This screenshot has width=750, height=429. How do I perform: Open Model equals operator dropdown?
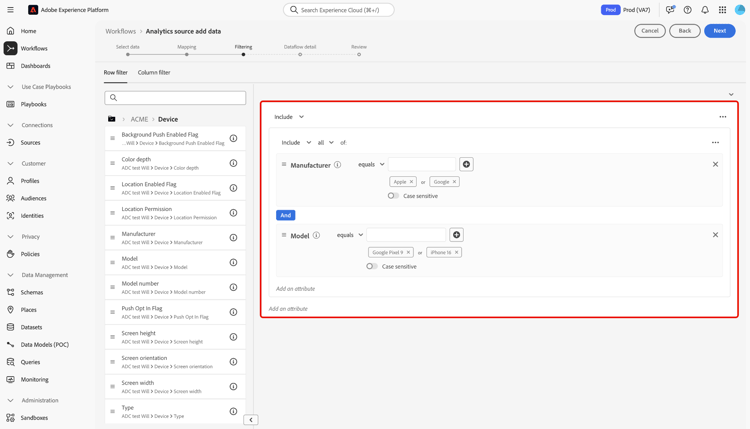pyautogui.click(x=350, y=235)
